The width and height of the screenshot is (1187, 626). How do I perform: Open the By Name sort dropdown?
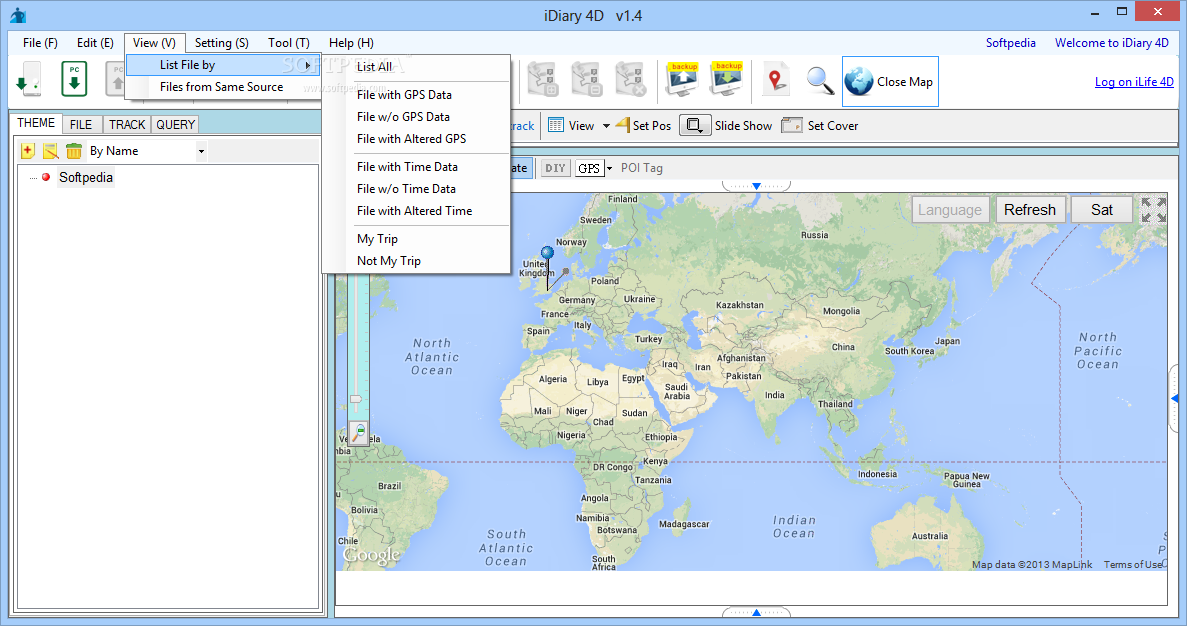201,151
